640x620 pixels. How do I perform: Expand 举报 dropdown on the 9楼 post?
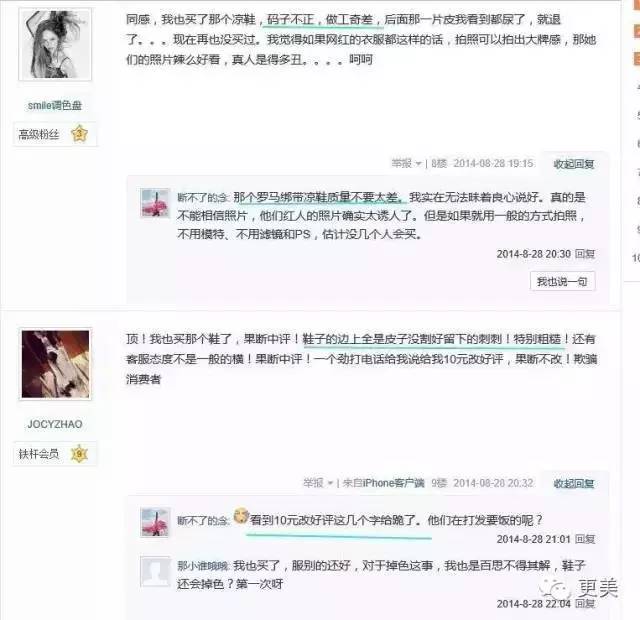click(x=318, y=483)
